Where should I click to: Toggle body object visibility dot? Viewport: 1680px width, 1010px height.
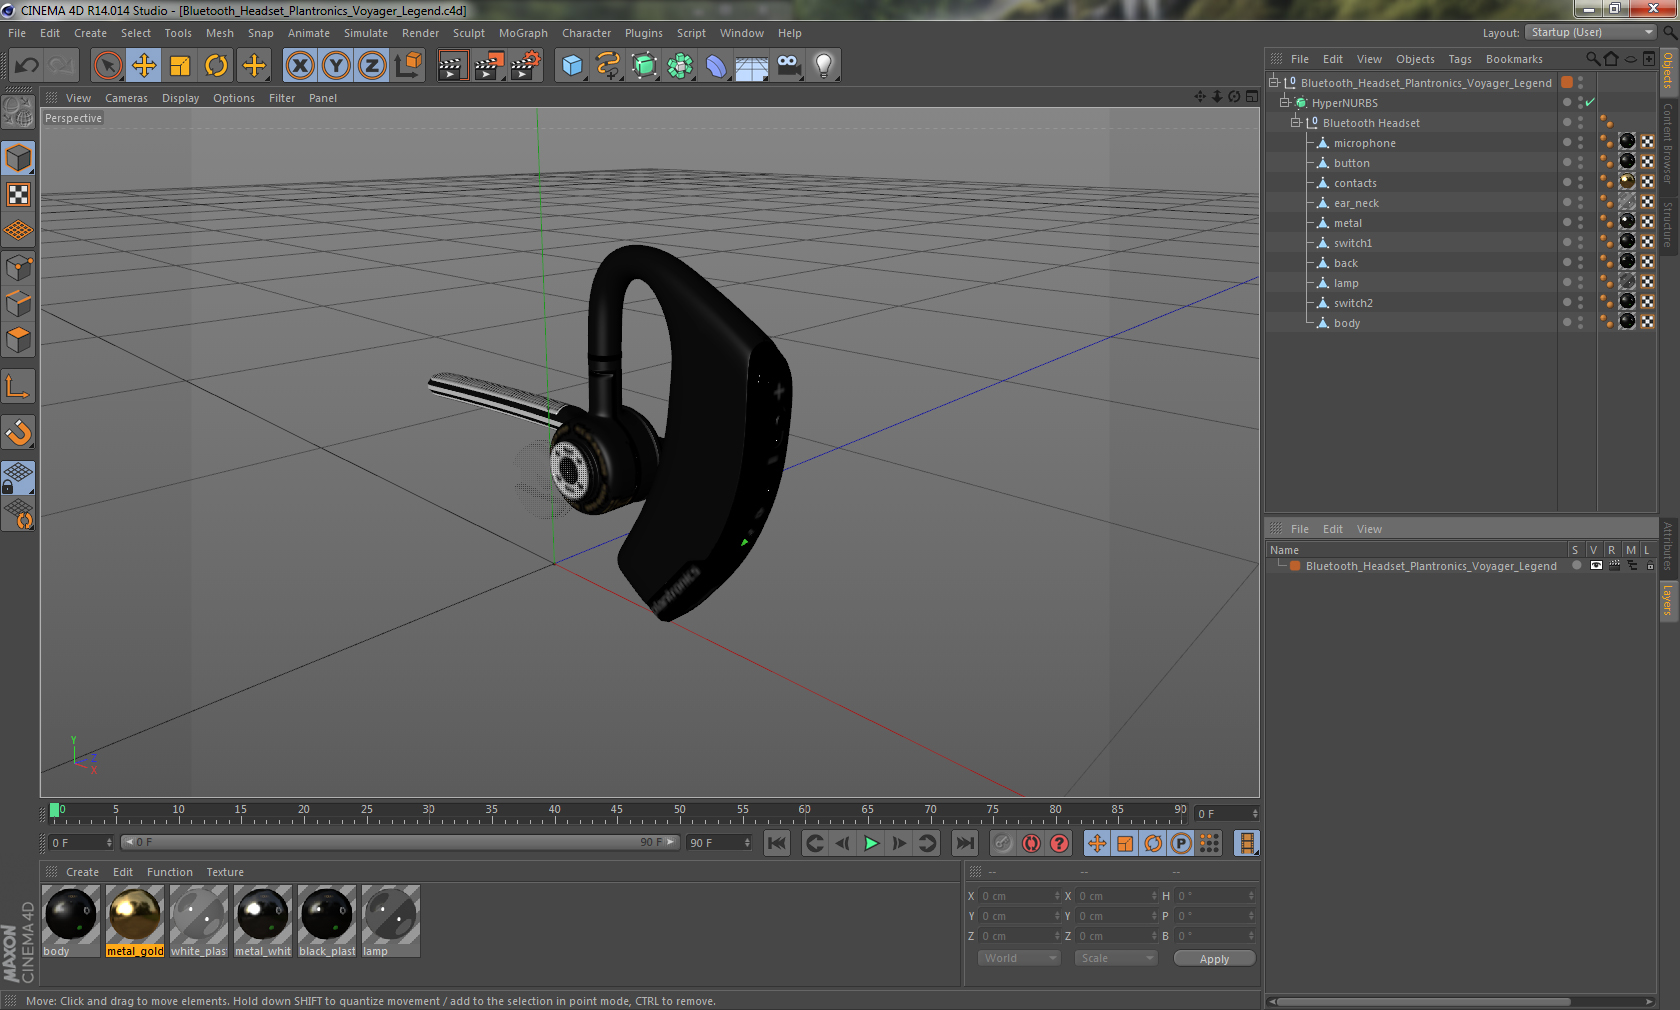click(1567, 322)
